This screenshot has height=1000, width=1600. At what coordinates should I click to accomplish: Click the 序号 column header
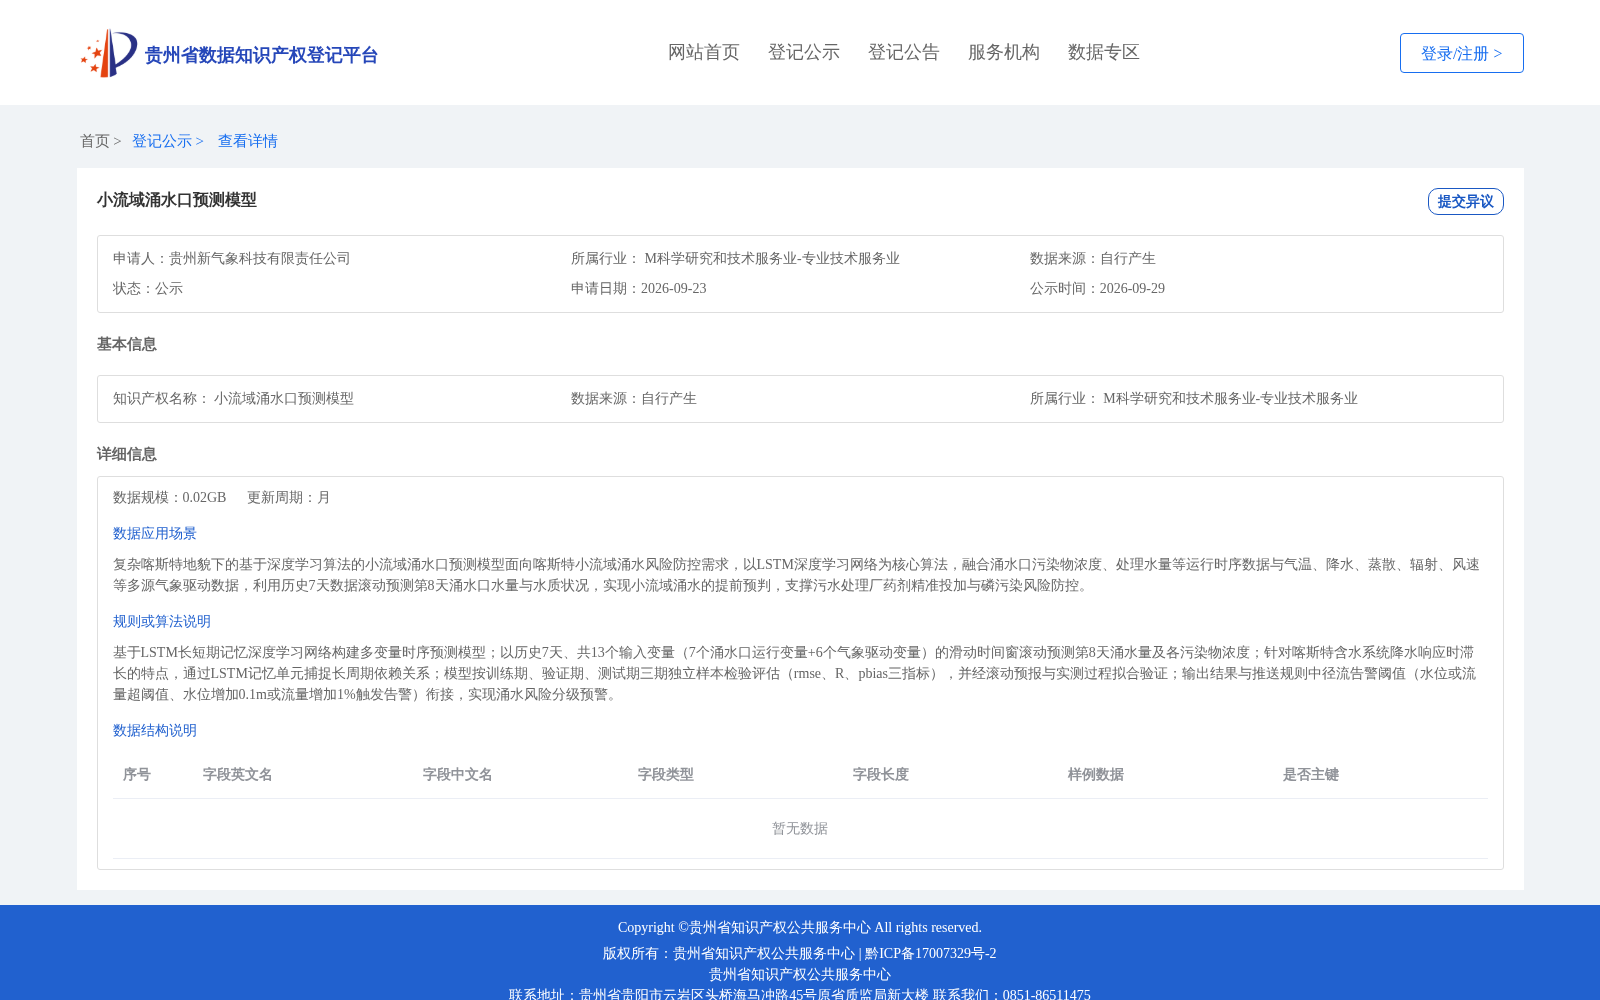(x=137, y=774)
